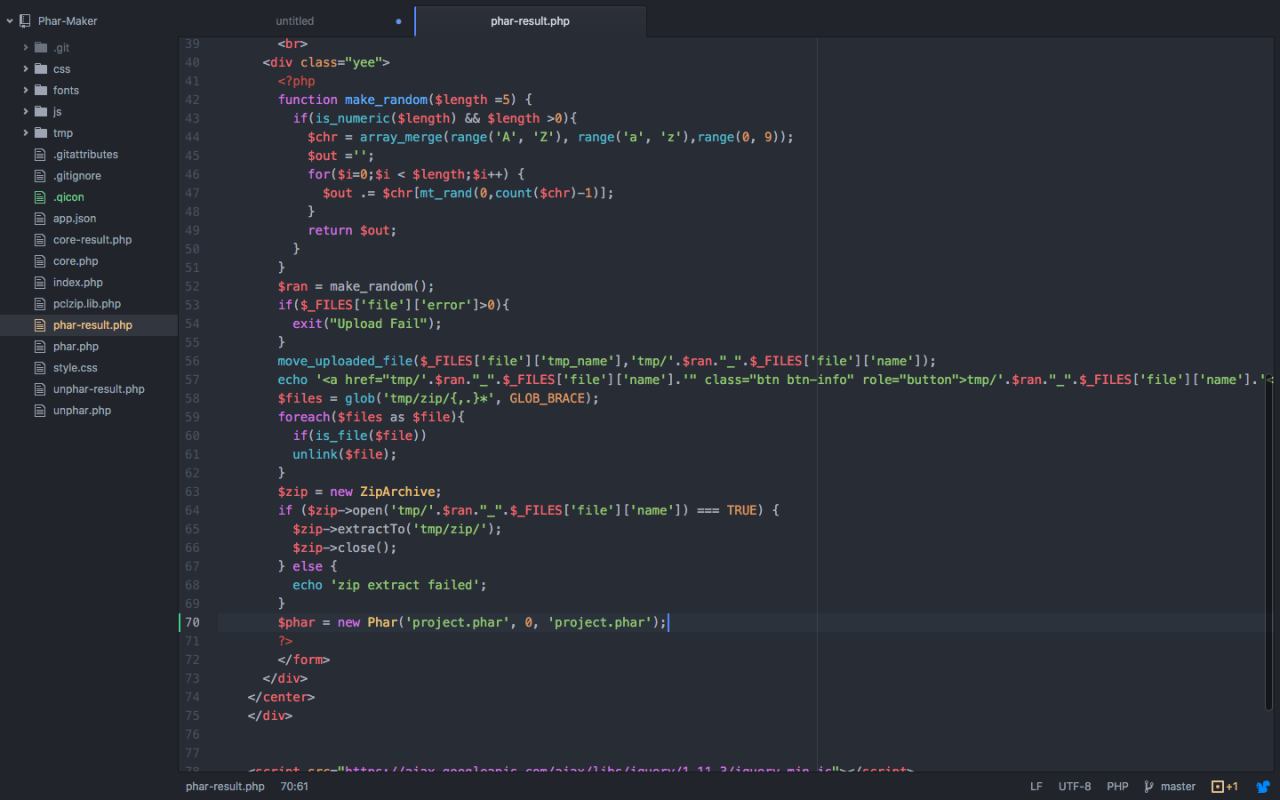The width and height of the screenshot is (1280, 800).
Task: Open phar.php from the tree
Action: point(76,346)
